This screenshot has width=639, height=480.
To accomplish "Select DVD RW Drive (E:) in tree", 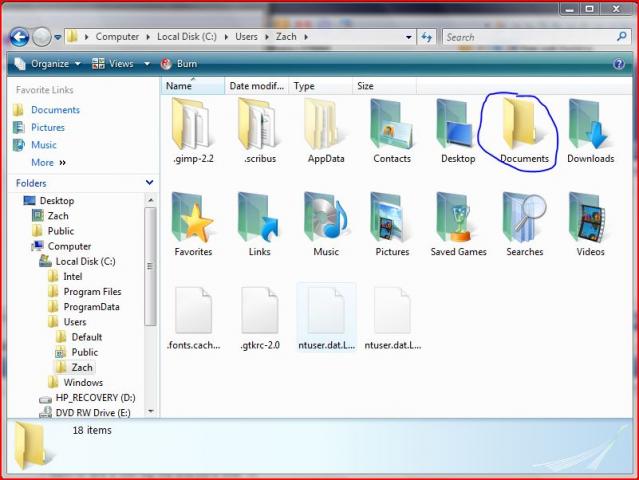I will coord(93,413).
